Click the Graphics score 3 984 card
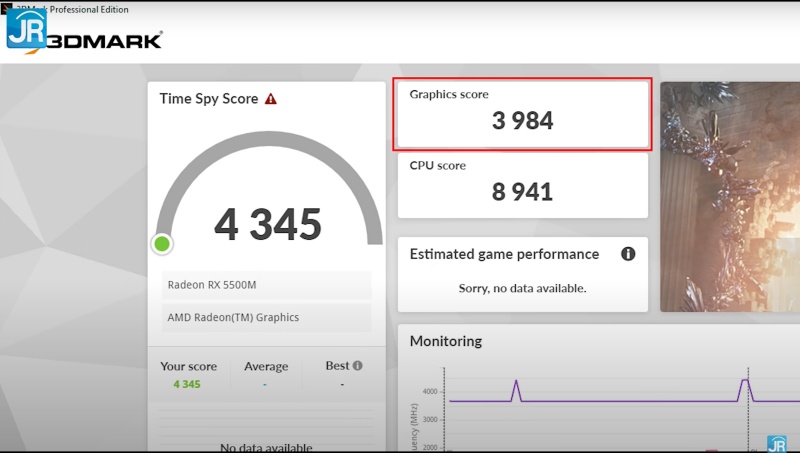800x453 pixels. 522,113
